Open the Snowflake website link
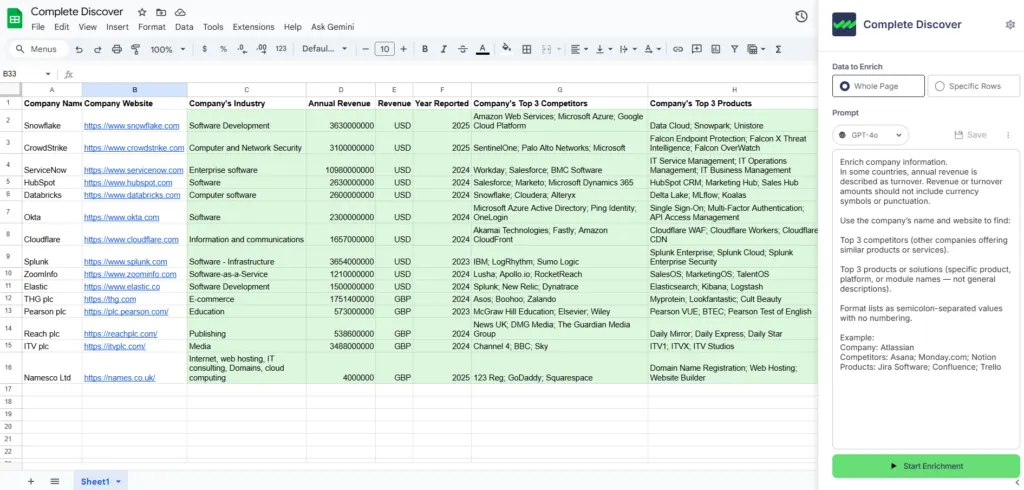 [131, 126]
